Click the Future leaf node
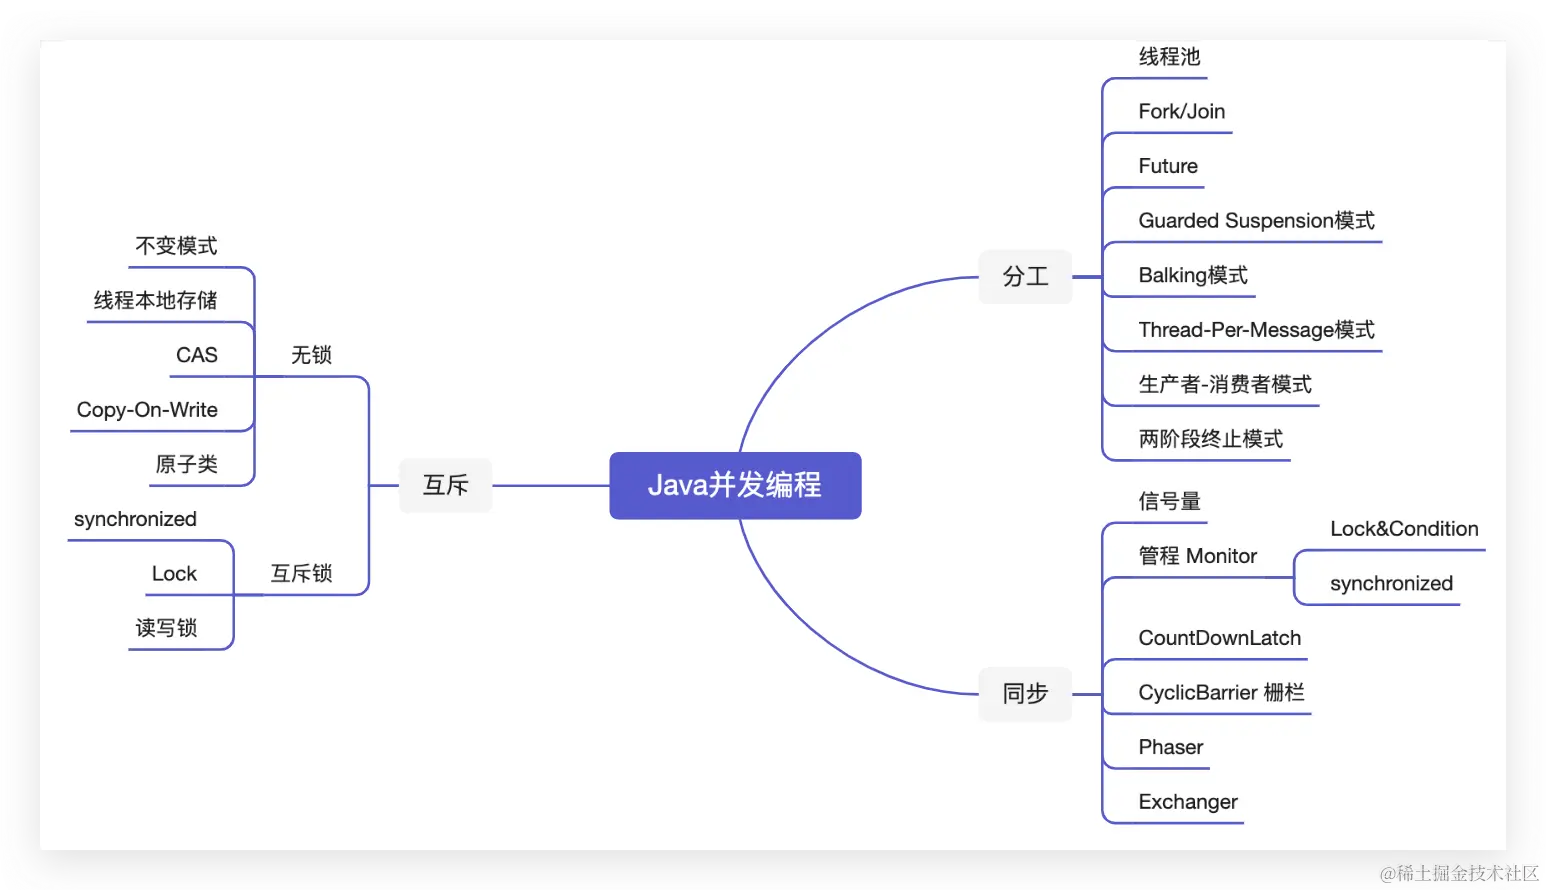The height and width of the screenshot is (890, 1546). [x=1168, y=166]
